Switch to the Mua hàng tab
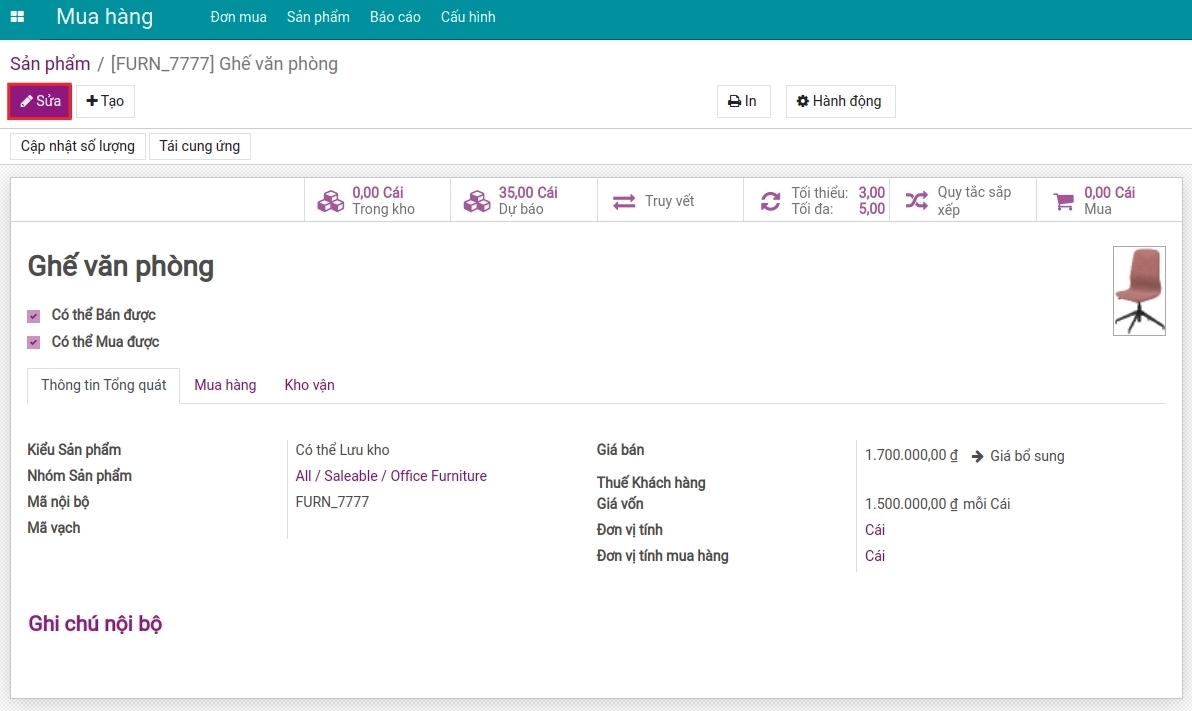The height and width of the screenshot is (711, 1192). tap(225, 385)
